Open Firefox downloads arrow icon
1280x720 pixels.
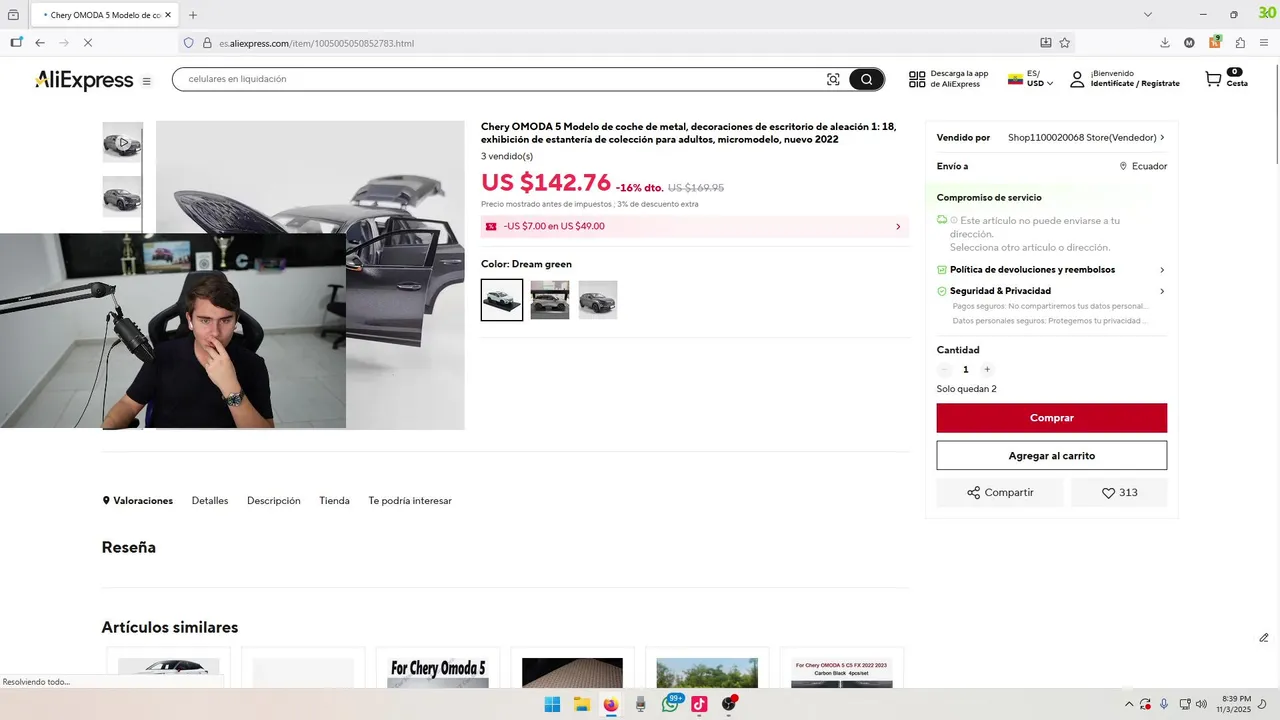(1165, 43)
